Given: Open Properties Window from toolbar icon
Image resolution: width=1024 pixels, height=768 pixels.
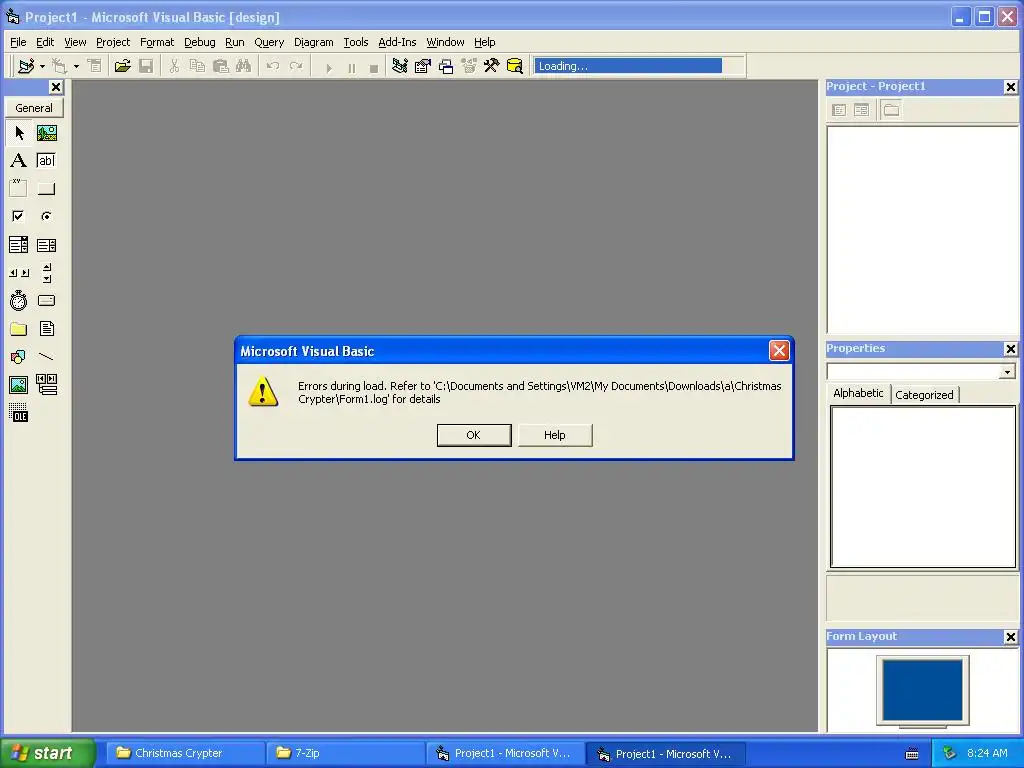Looking at the screenshot, I should (423, 66).
